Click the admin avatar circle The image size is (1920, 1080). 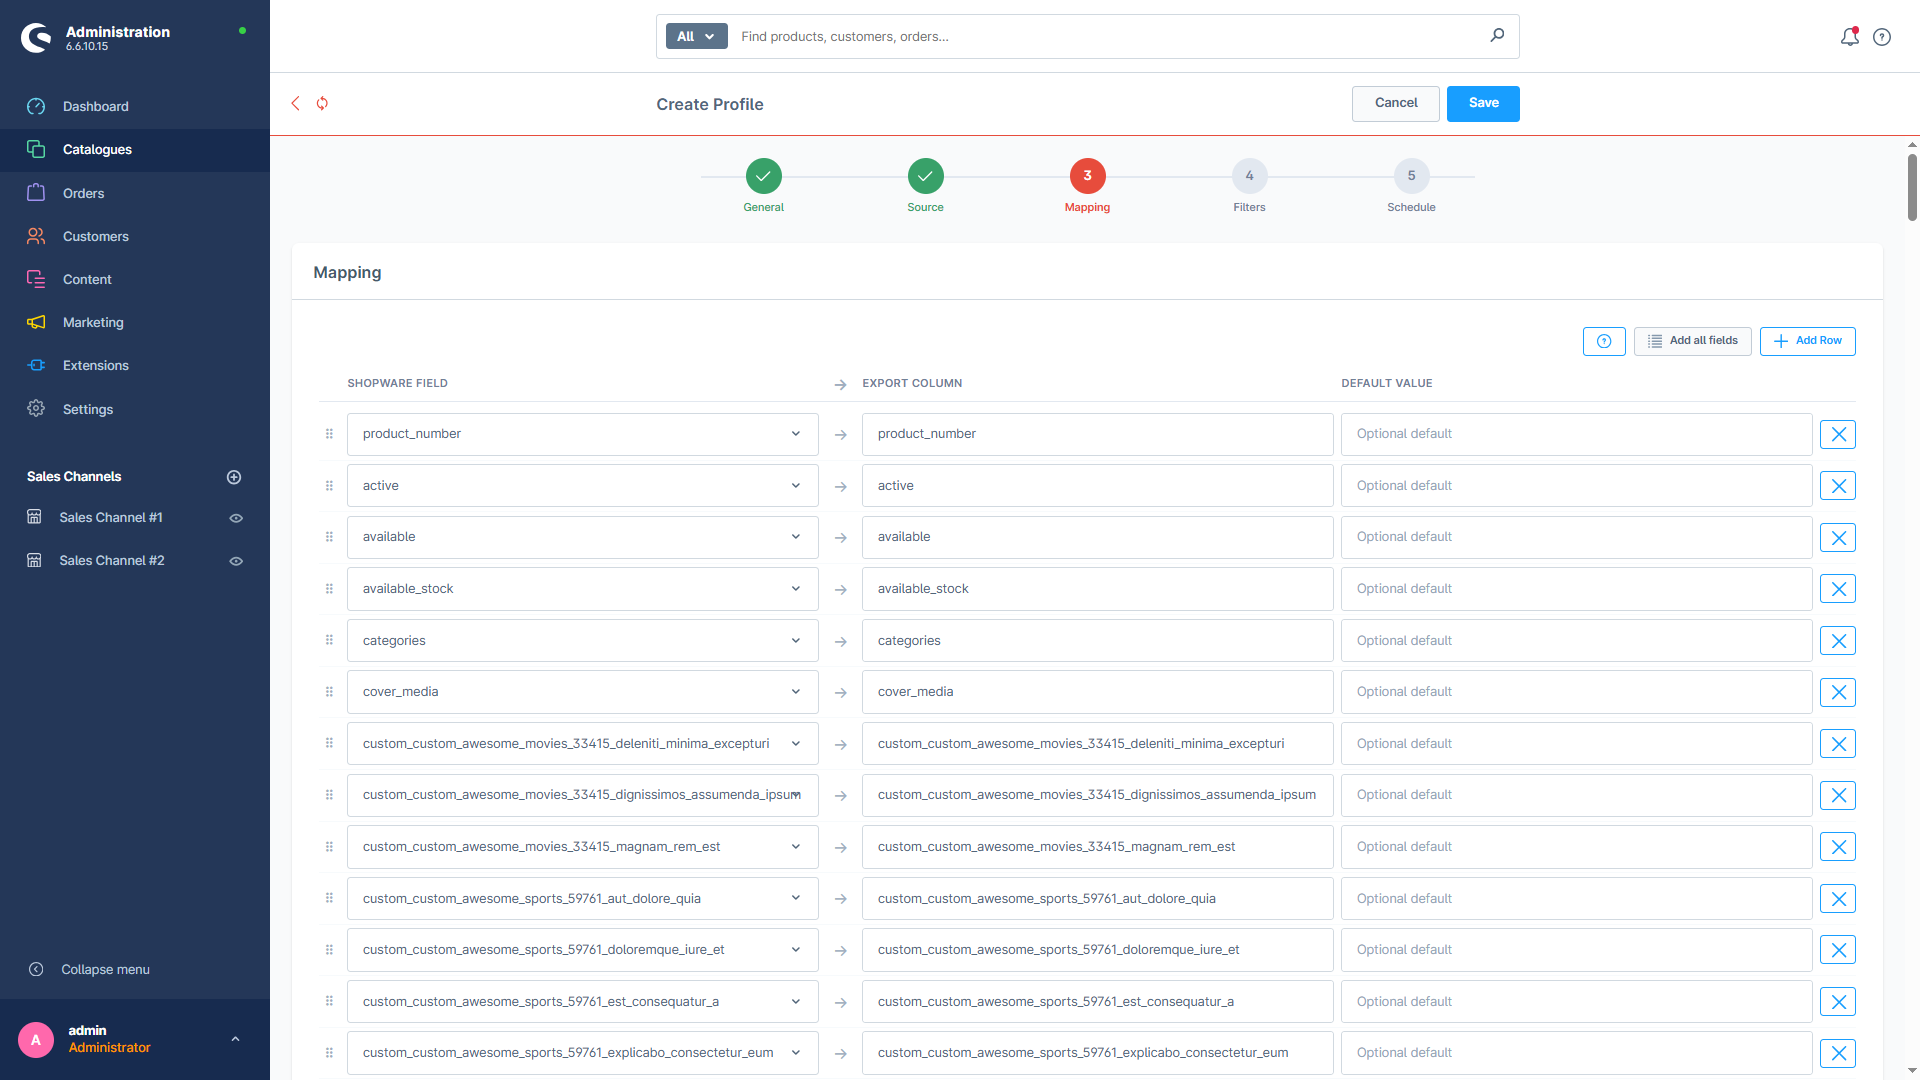point(36,1040)
